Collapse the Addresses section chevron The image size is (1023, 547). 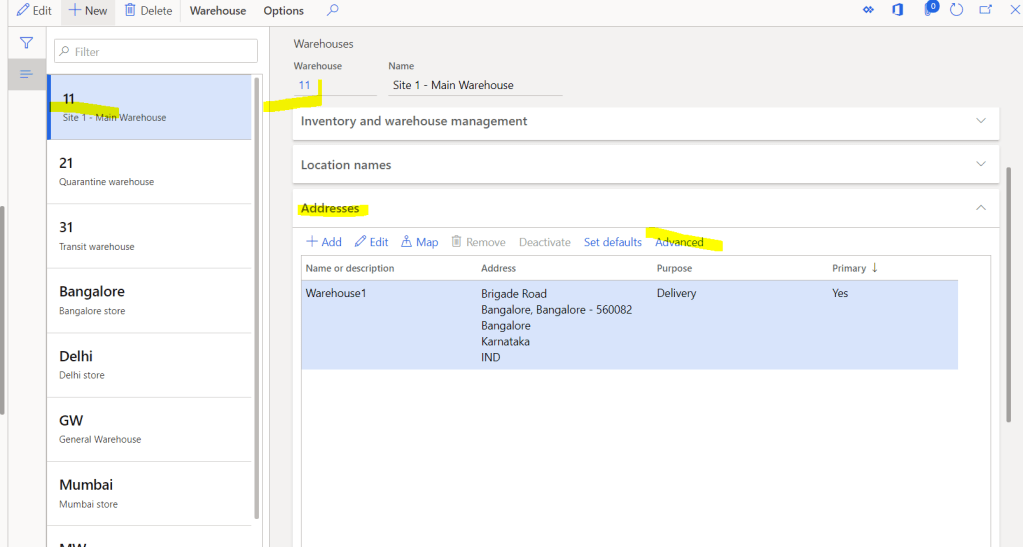pos(980,208)
